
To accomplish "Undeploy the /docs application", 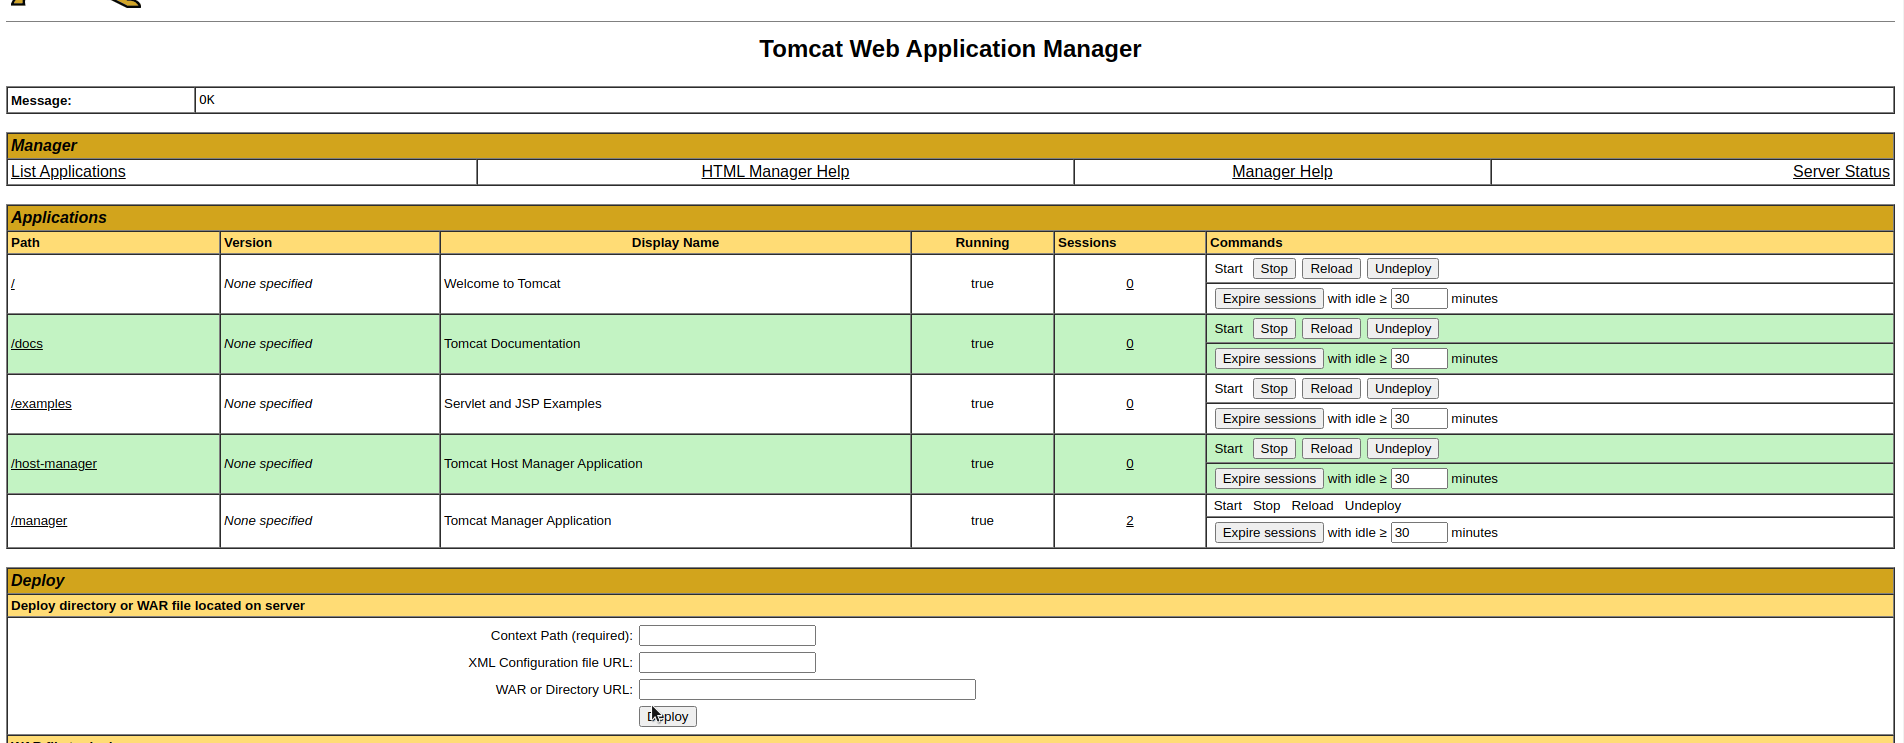I will (1403, 329).
